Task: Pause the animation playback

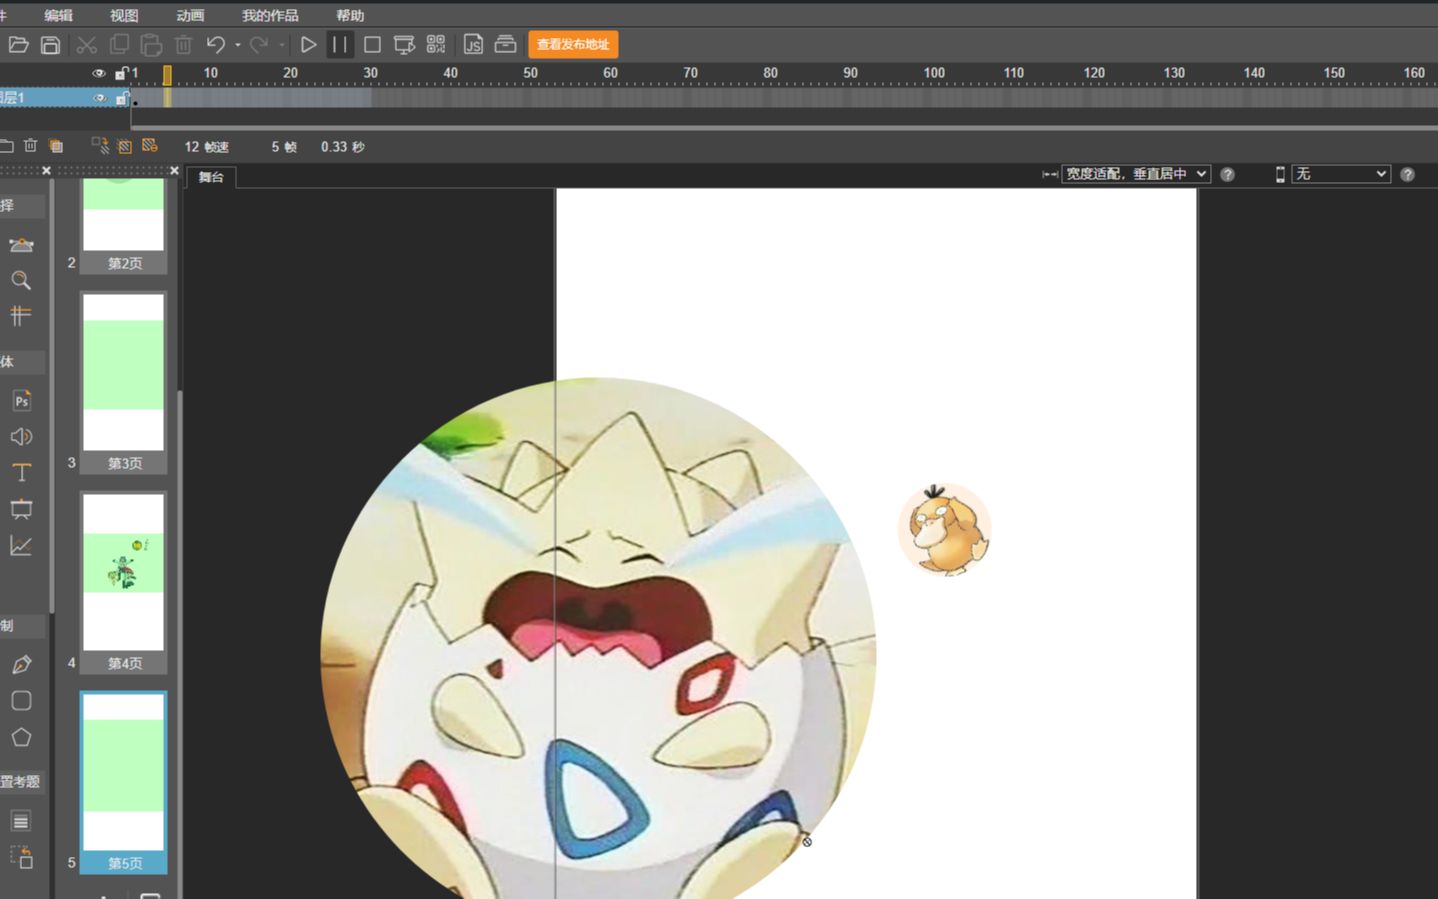Action: click(340, 44)
